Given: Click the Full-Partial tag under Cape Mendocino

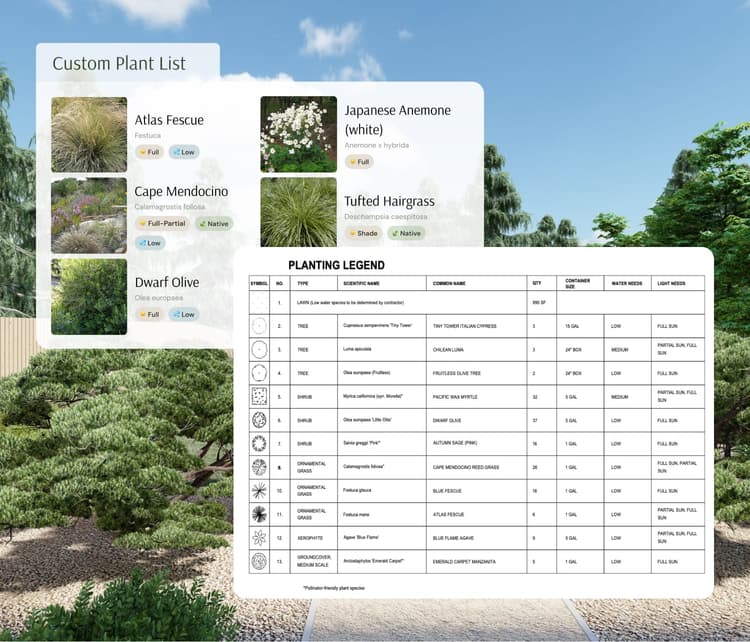Looking at the screenshot, I should (162, 223).
